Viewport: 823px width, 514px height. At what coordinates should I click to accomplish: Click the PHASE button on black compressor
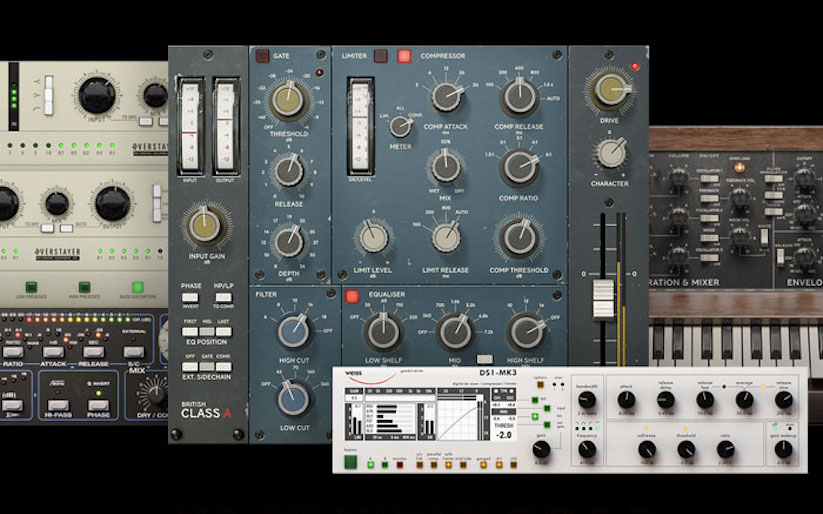(98, 405)
